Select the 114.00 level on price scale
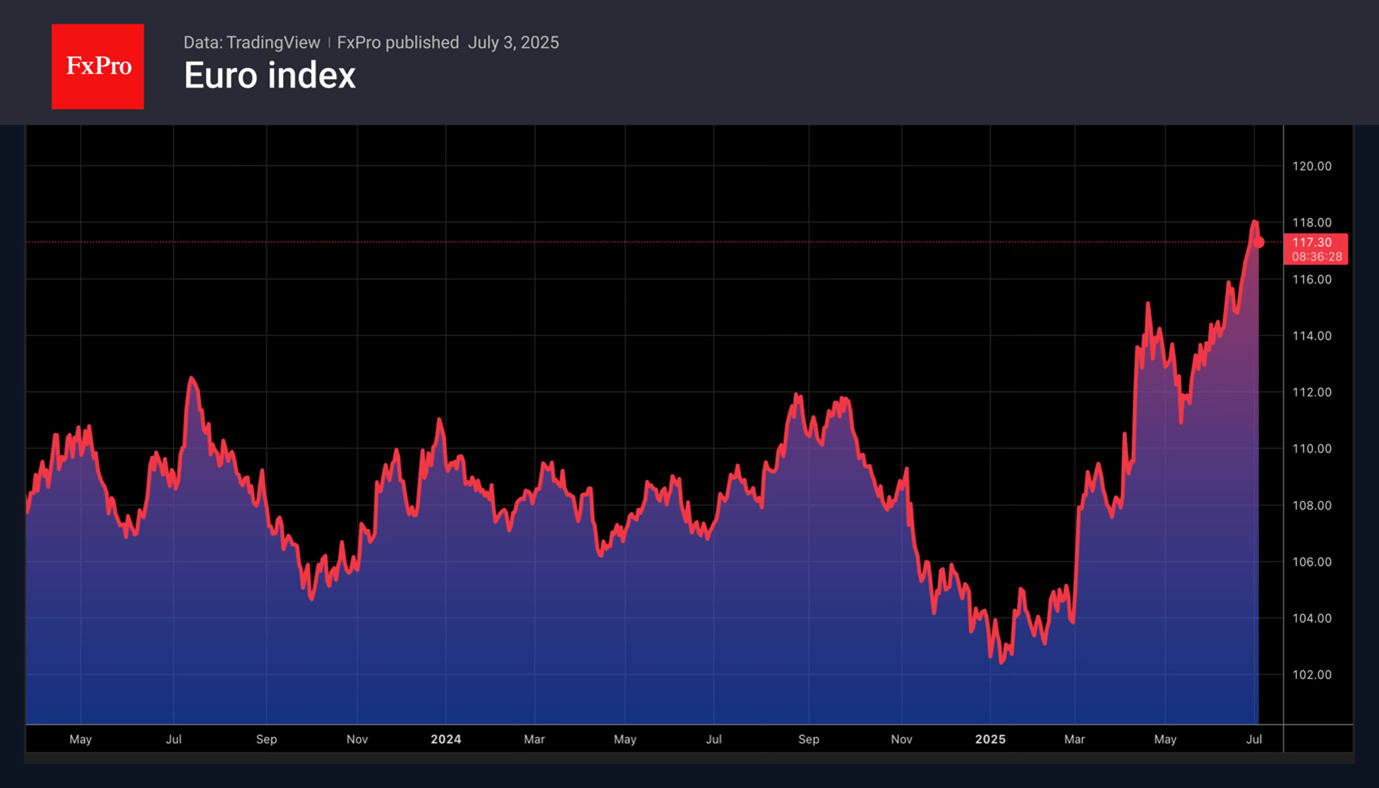 pos(1311,336)
